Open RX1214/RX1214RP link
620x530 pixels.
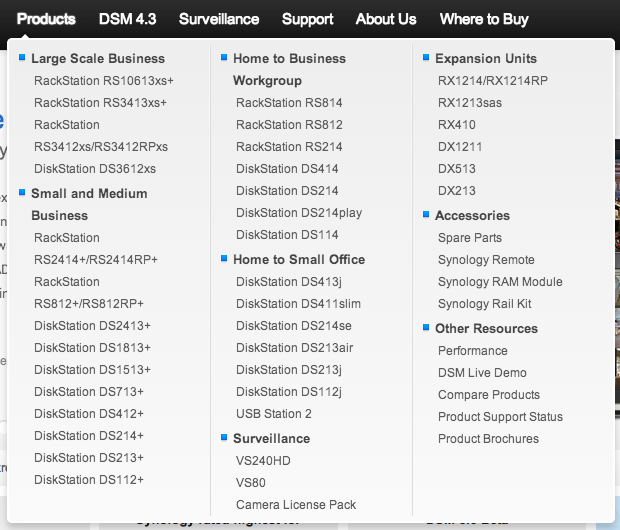coord(493,81)
